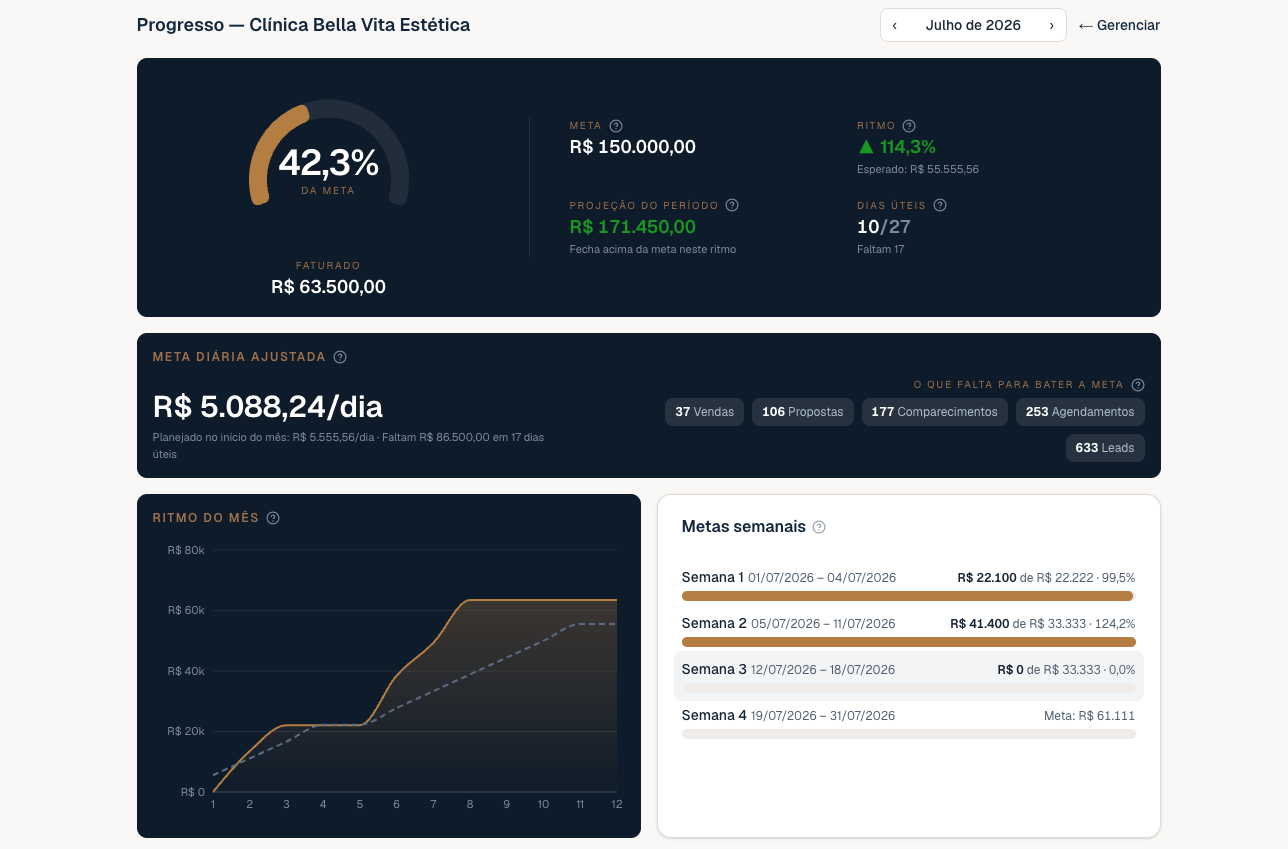Click the R$ 171.450,00 projection value
Viewport: 1288px width, 849px height.
[x=632, y=227]
